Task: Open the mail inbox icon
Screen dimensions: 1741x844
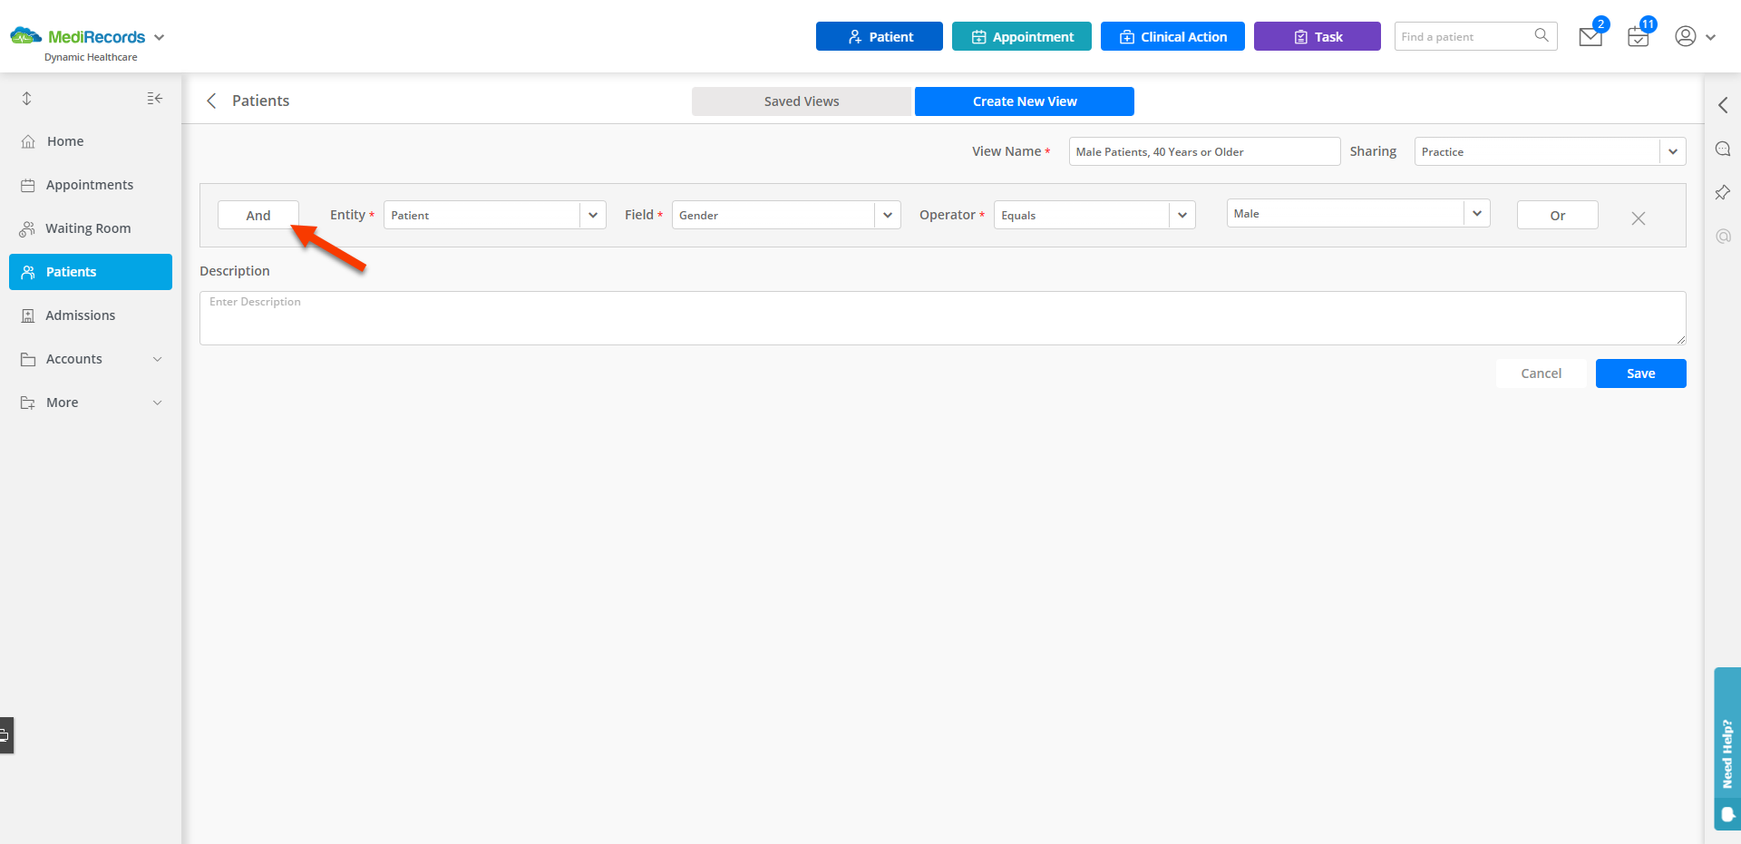Action: point(1590,37)
